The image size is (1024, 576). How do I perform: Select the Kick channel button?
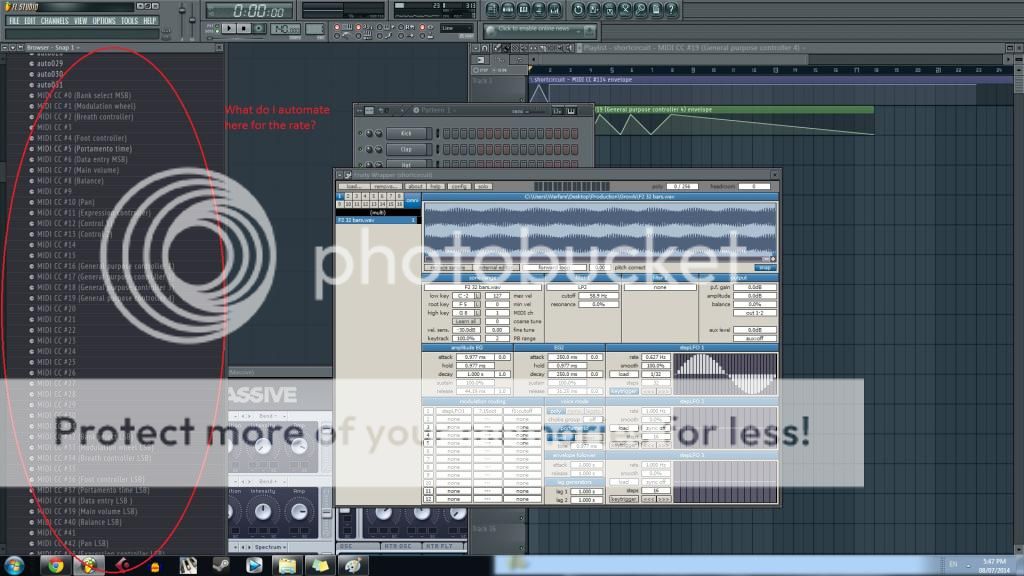[406, 133]
